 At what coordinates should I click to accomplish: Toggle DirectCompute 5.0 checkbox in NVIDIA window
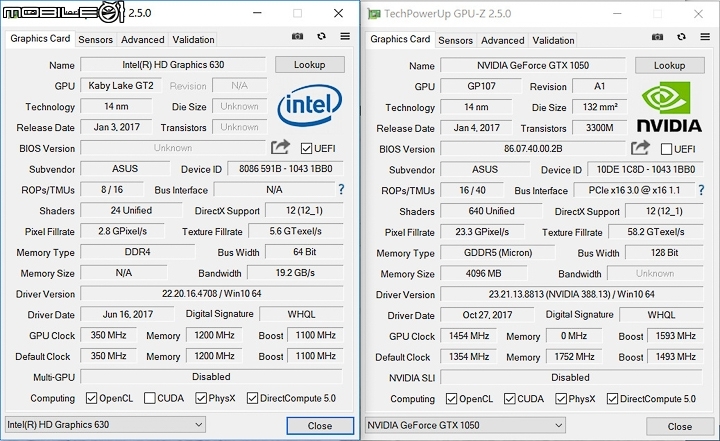point(612,399)
